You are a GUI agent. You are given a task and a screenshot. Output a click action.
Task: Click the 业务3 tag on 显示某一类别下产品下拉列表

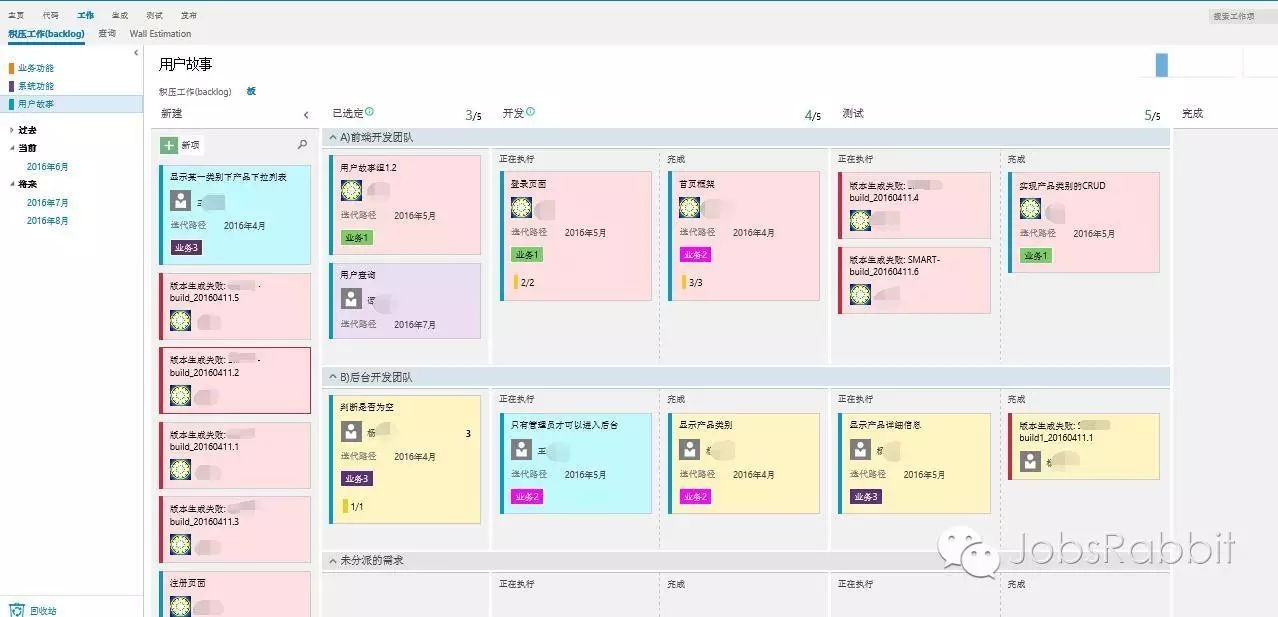click(186, 247)
